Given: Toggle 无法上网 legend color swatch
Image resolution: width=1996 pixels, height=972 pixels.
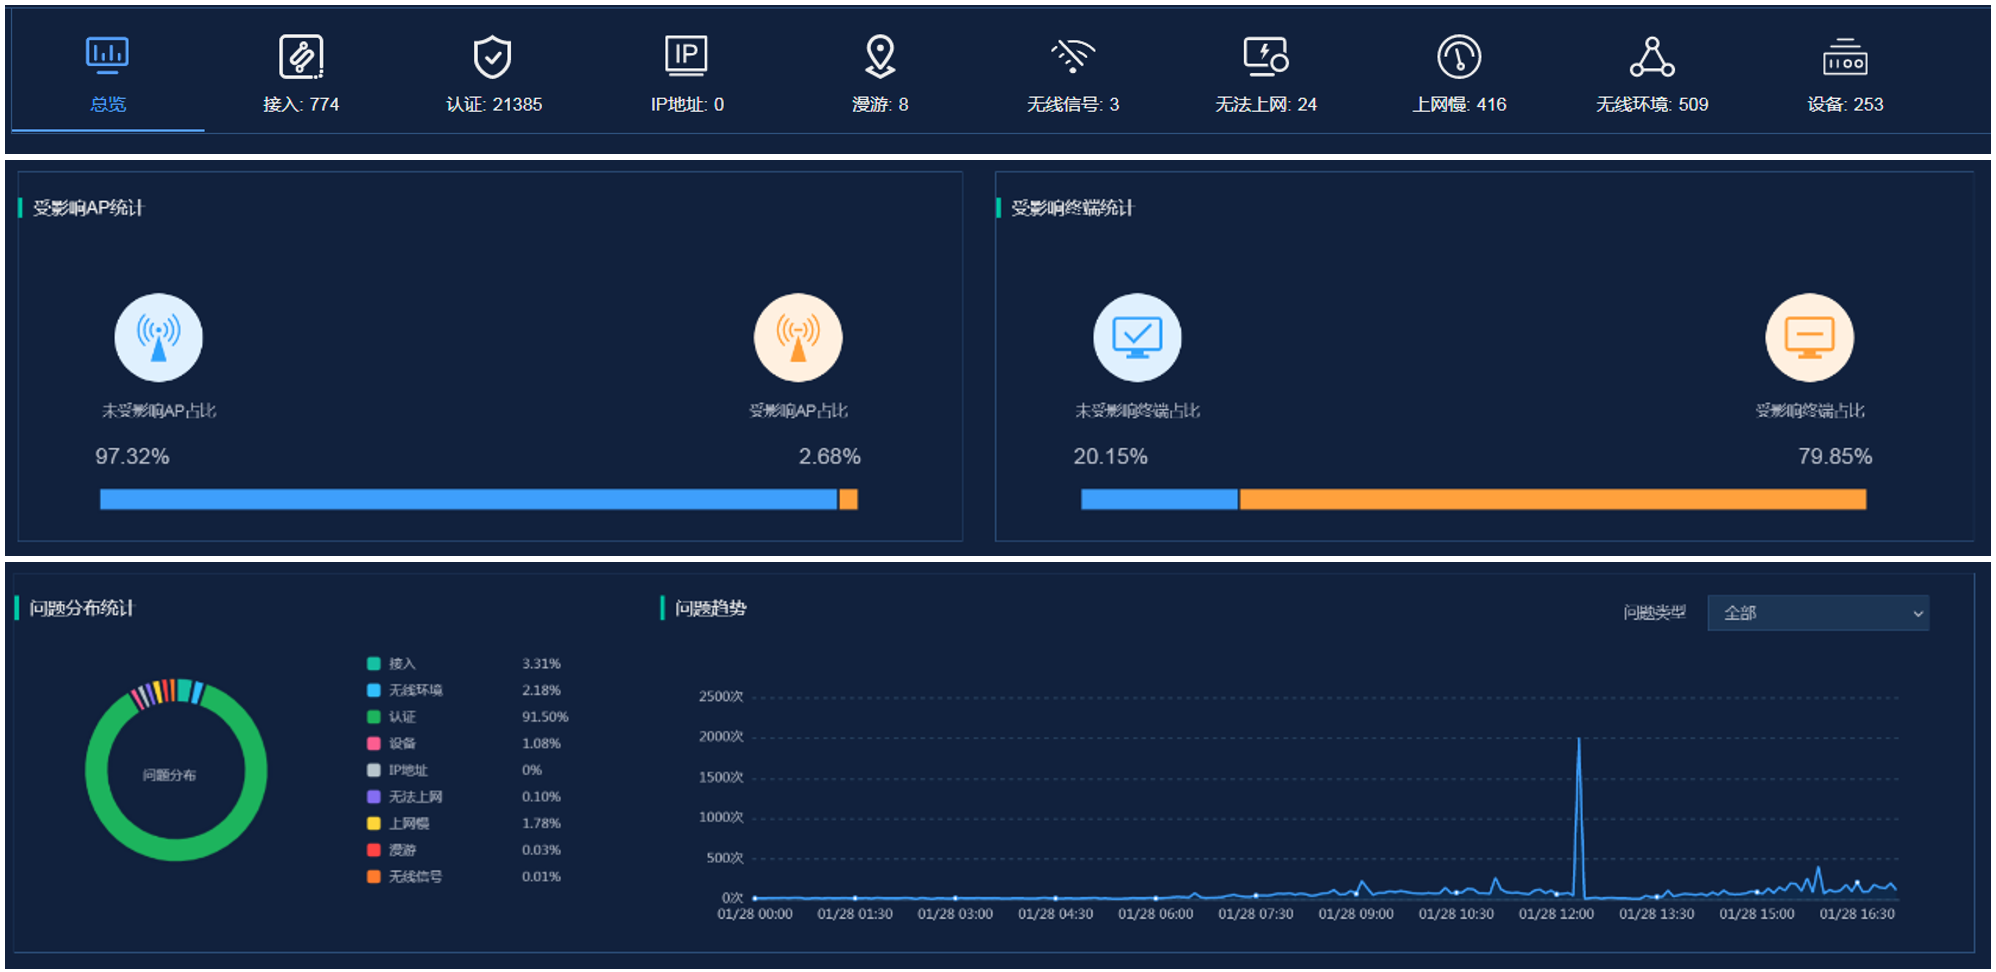Looking at the screenshot, I should [373, 796].
